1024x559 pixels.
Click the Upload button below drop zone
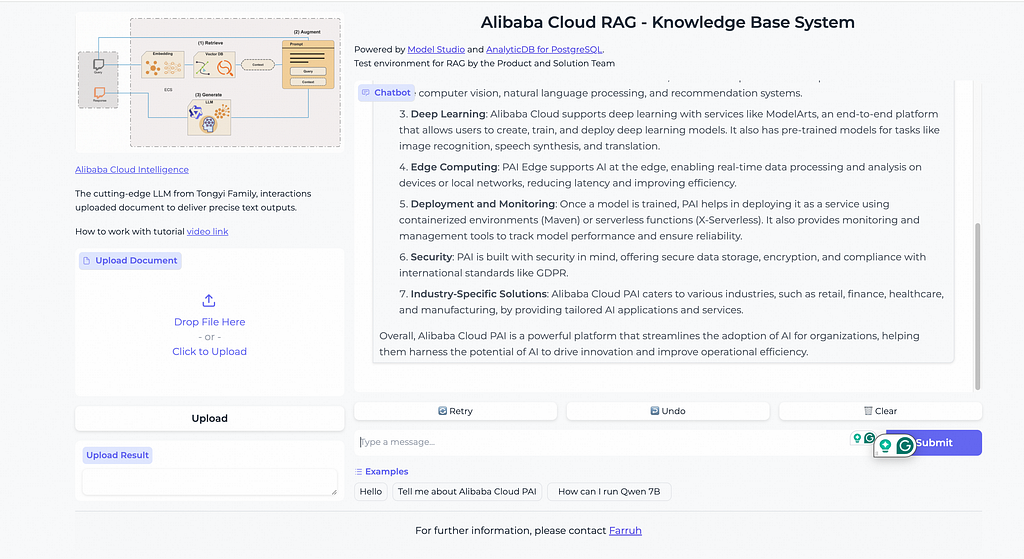210,418
